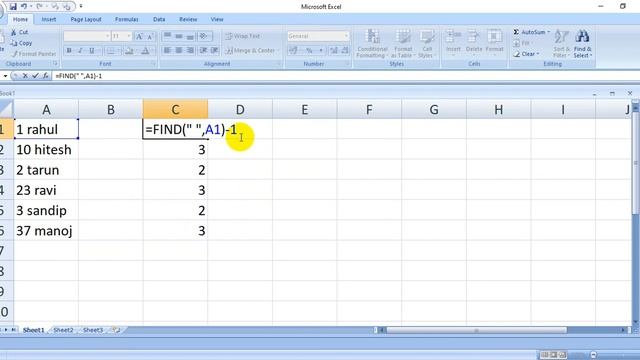This screenshot has width=640, height=360.
Task: Open Find & Select menu
Action: pos(582,43)
